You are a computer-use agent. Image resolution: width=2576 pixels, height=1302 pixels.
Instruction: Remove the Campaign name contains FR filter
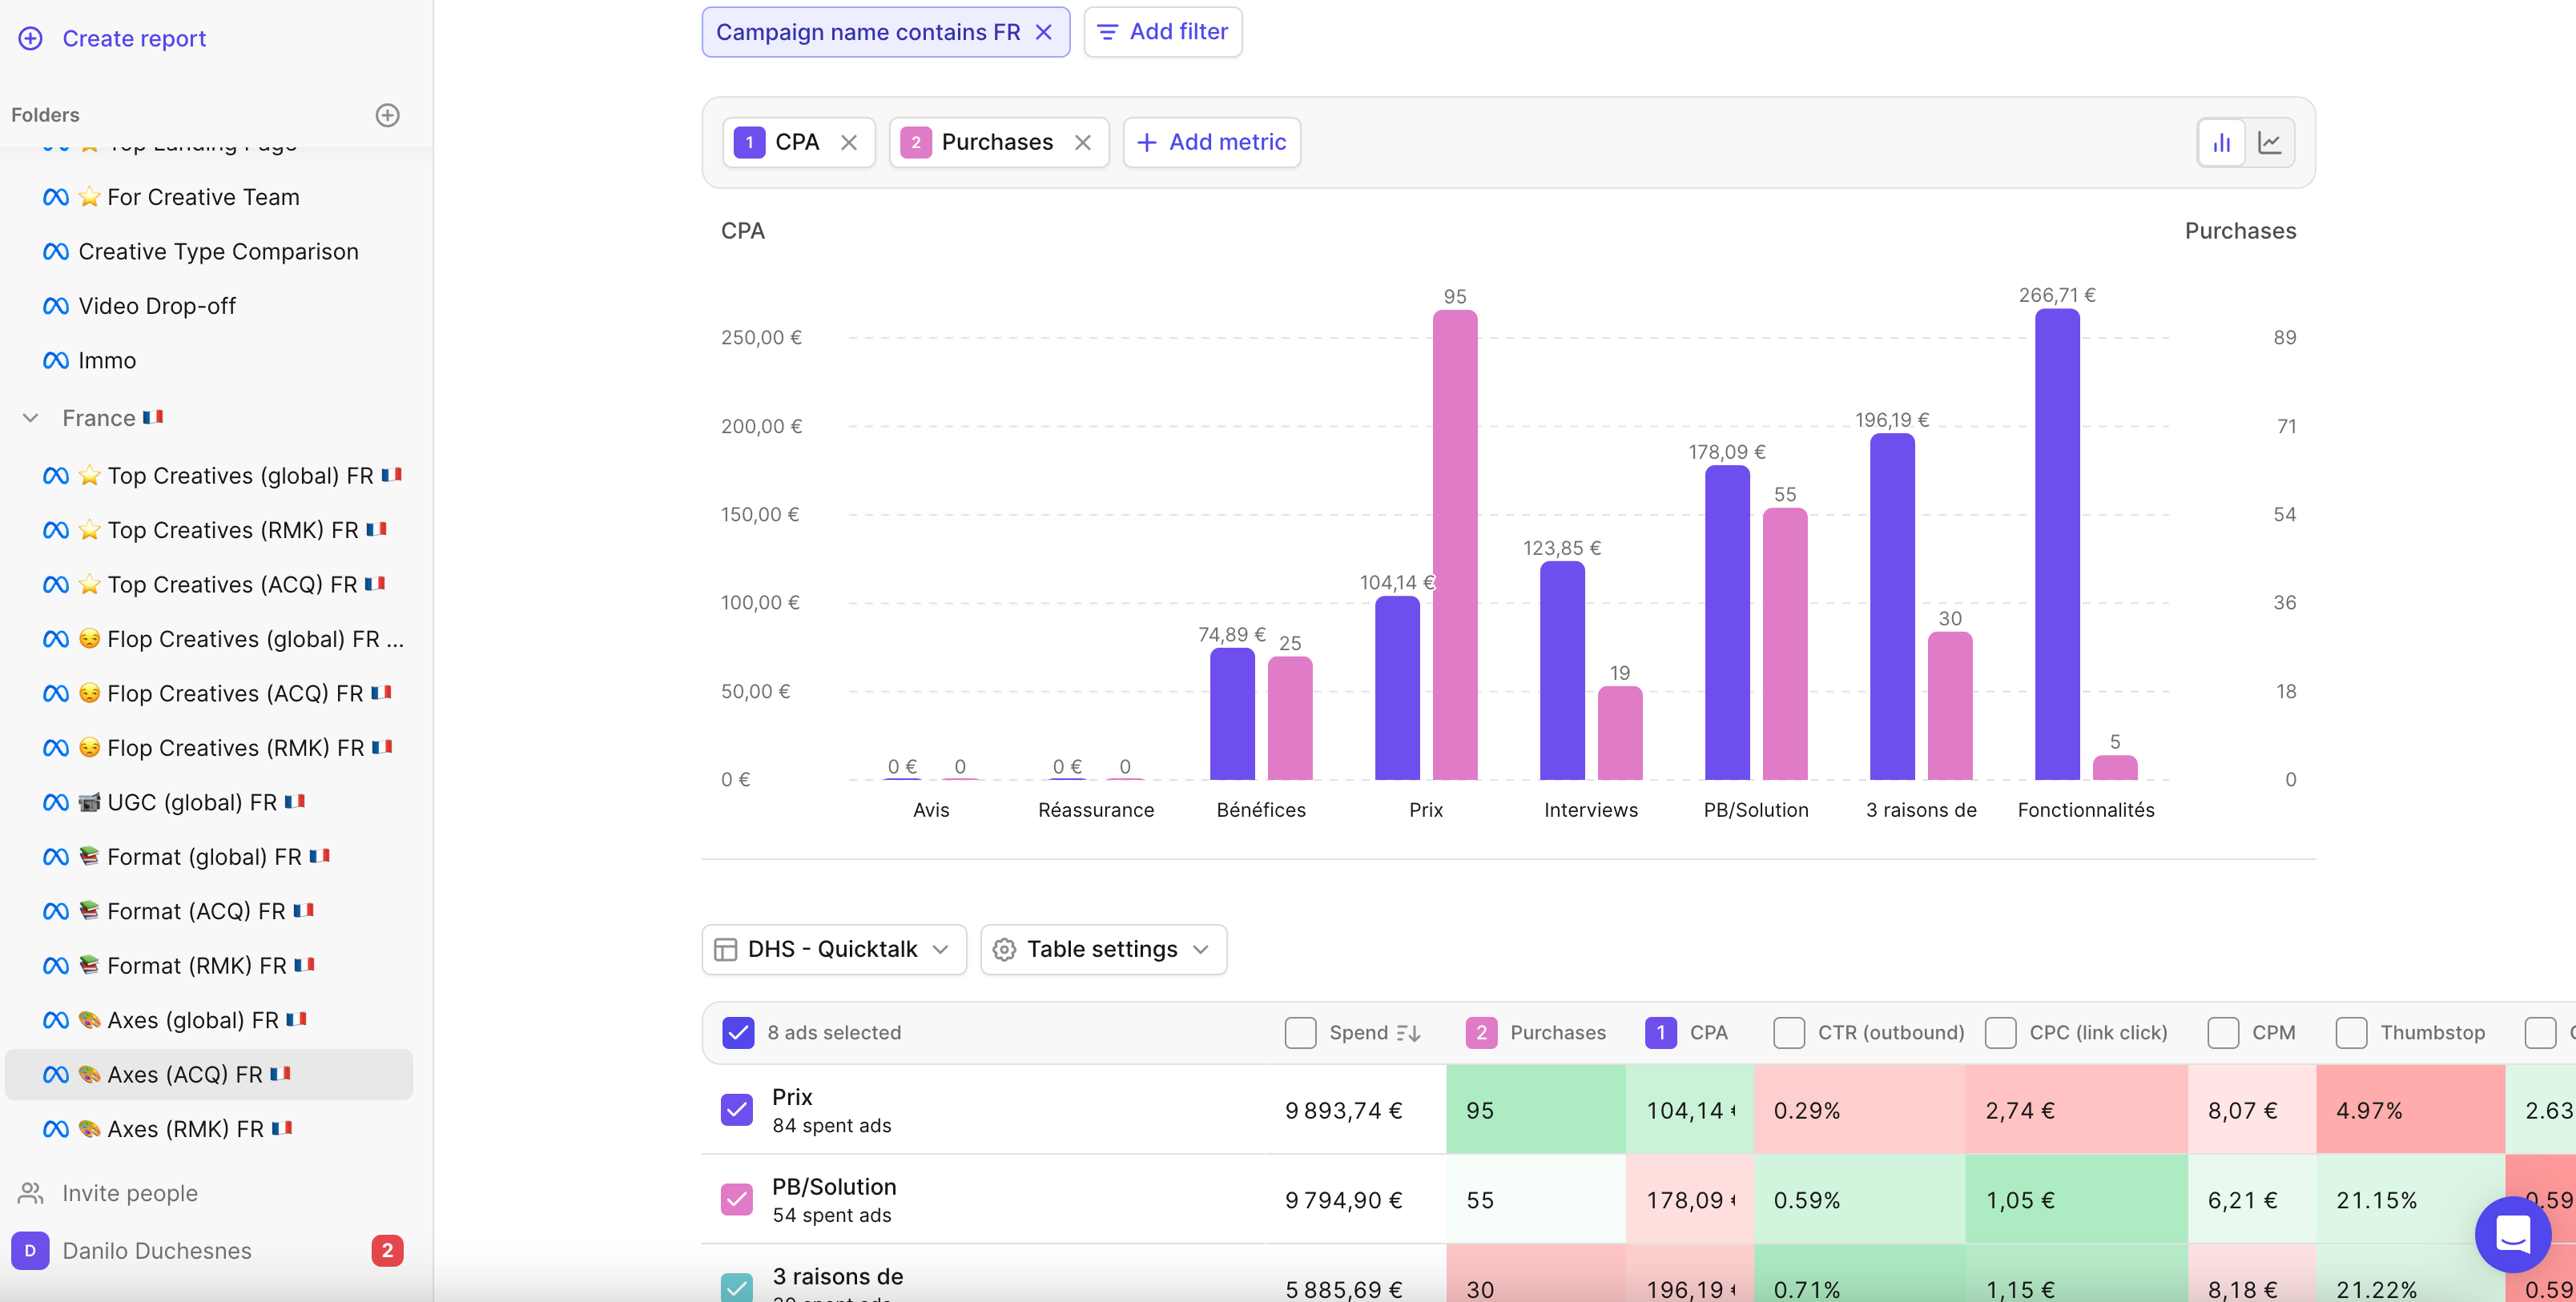(x=1043, y=32)
